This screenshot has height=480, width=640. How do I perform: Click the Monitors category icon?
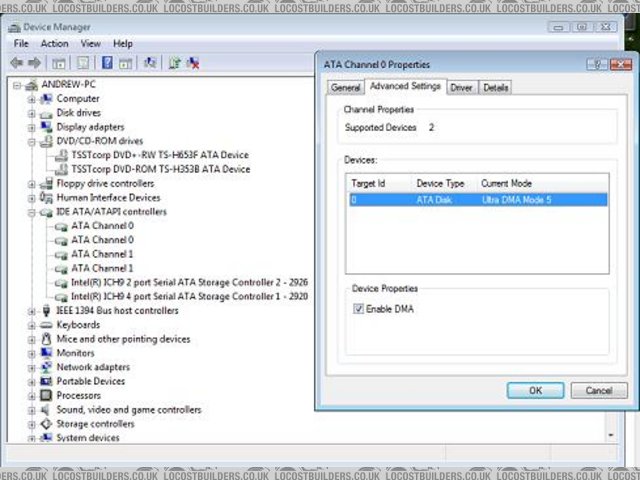(x=46, y=353)
